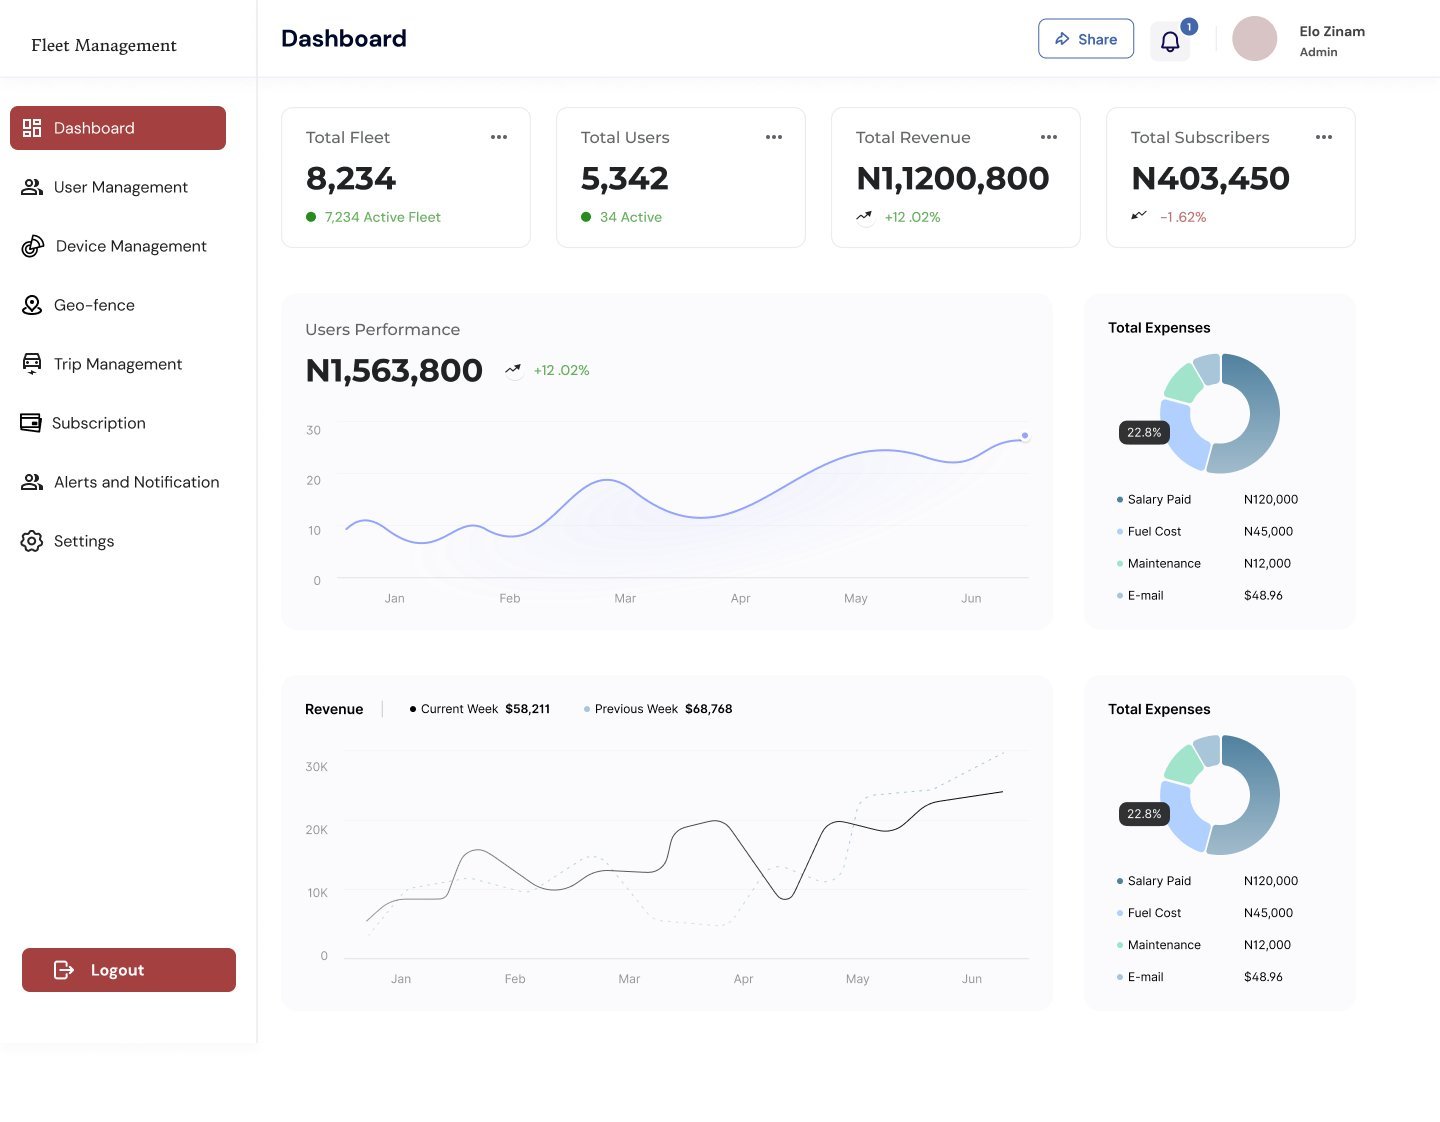
Task: Click the upper donut chart 22.8% label
Action: pyautogui.click(x=1144, y=432)
